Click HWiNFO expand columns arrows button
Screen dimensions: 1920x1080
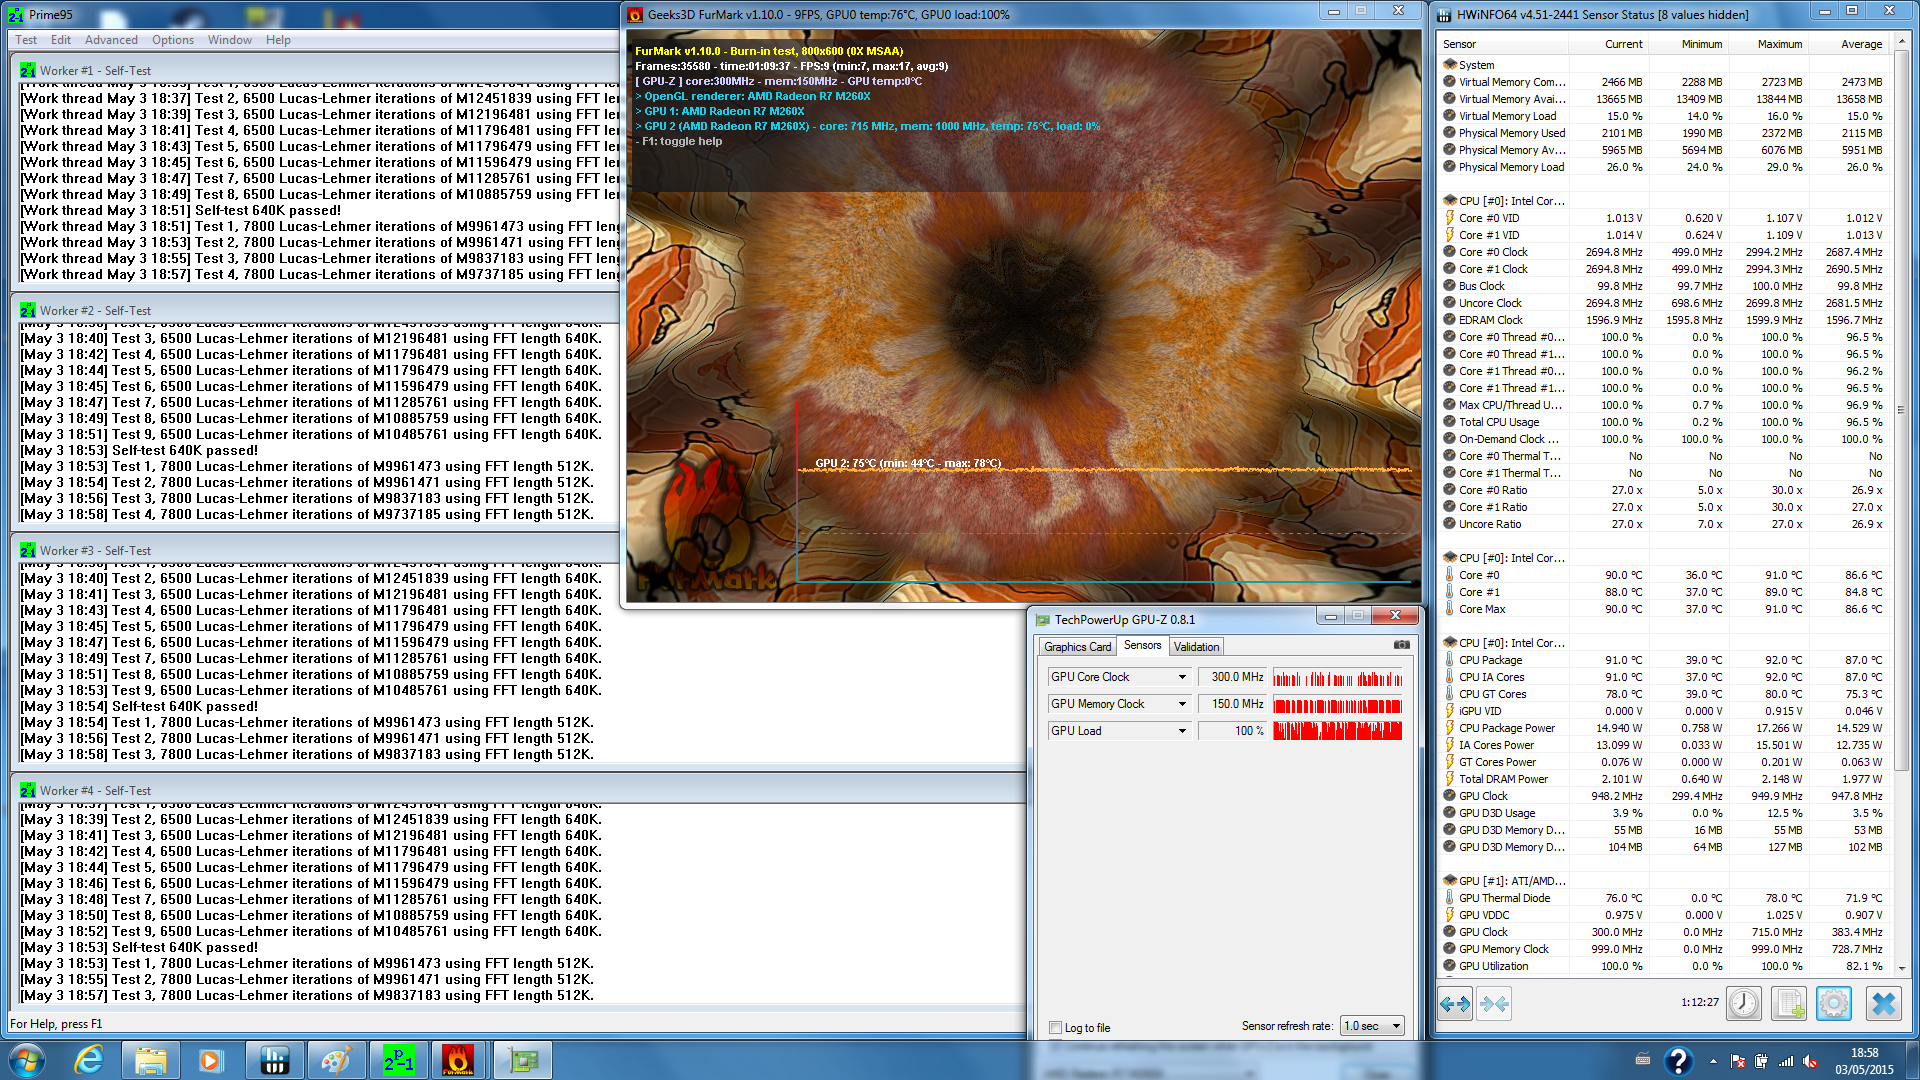pyautogui.click(x=1455, y=1003)
